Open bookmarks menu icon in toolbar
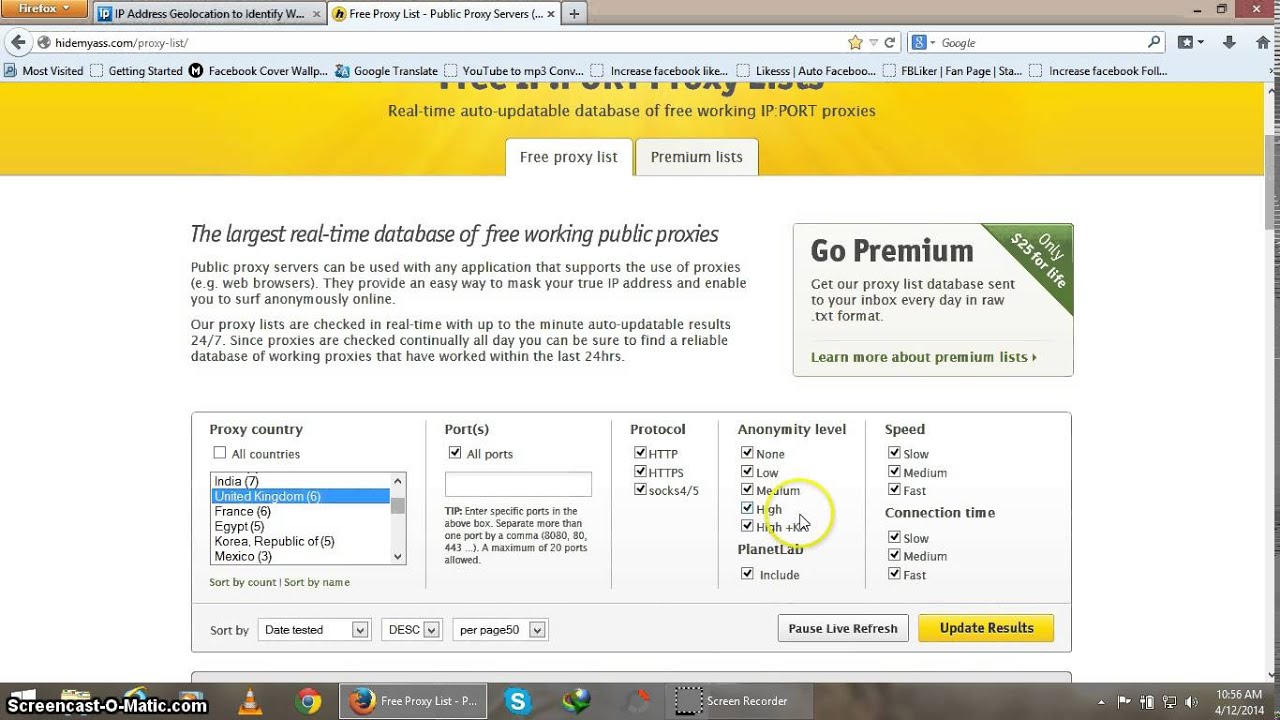This screenshot has height=720, width=1280. (x=1185, y=43)
